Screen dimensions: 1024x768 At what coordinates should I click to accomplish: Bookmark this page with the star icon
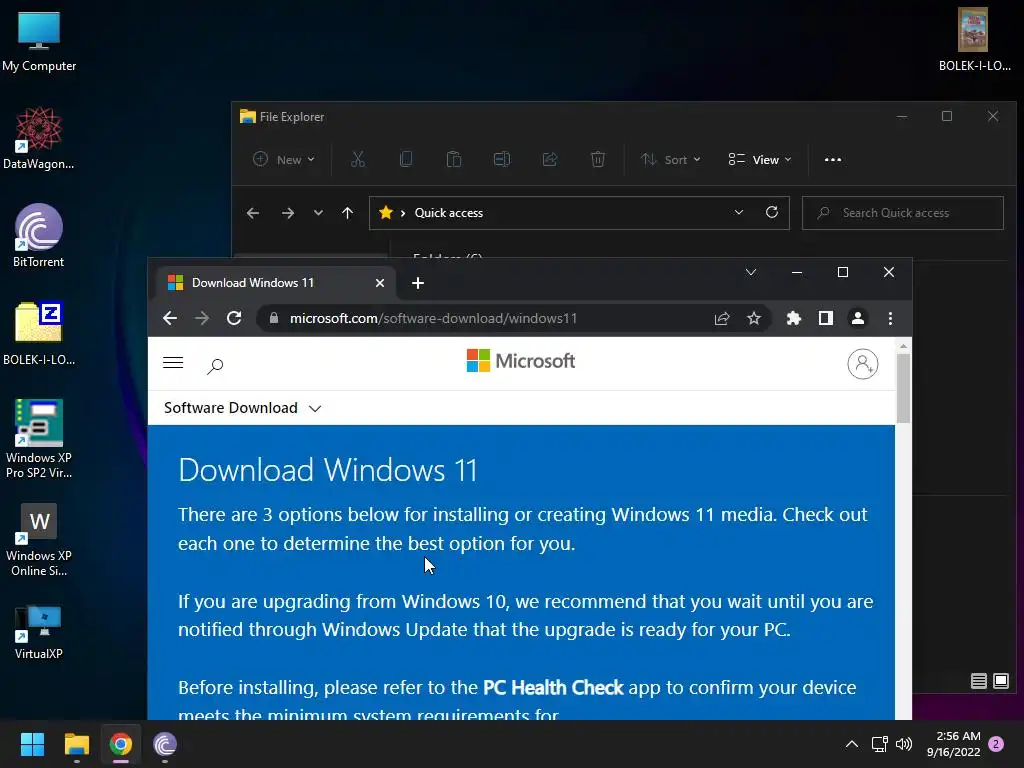754,318
